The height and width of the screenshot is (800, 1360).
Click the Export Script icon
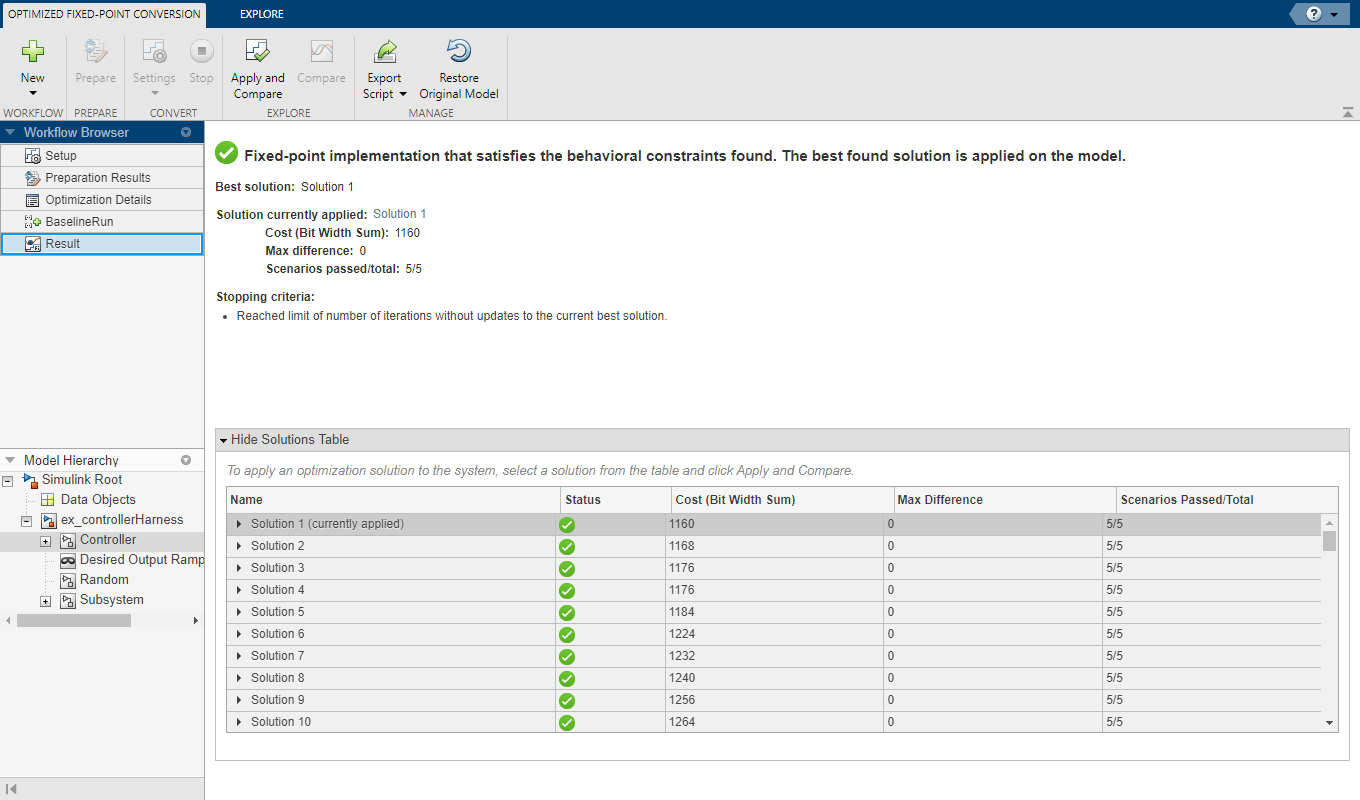[384, 52]
